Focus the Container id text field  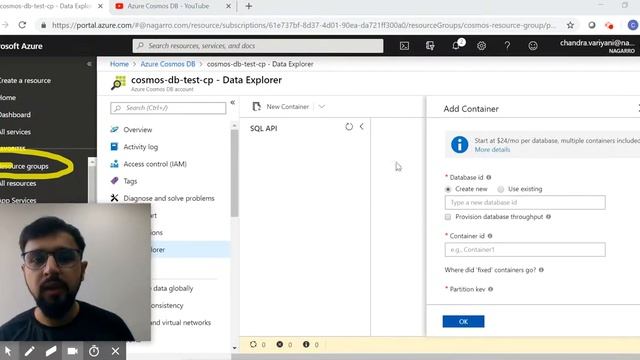point(525,250)
